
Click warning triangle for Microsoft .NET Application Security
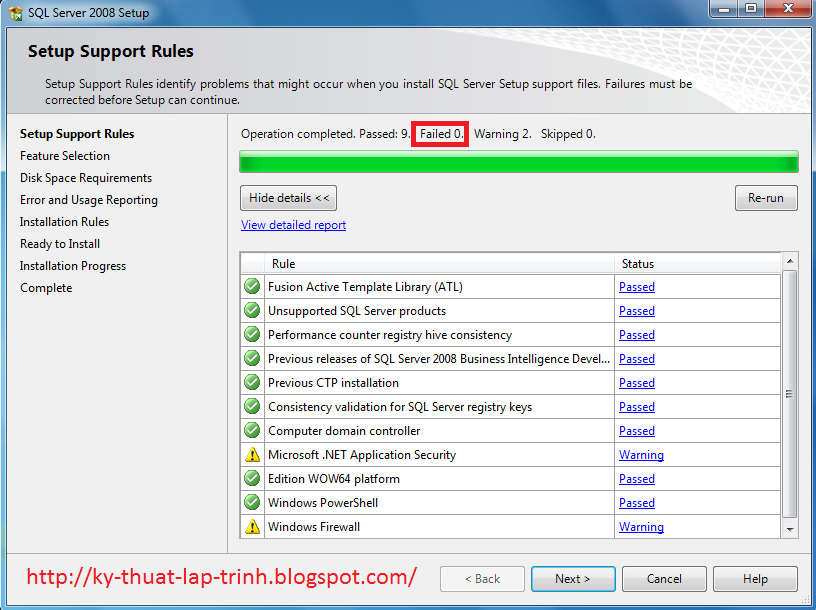(252, 454)
